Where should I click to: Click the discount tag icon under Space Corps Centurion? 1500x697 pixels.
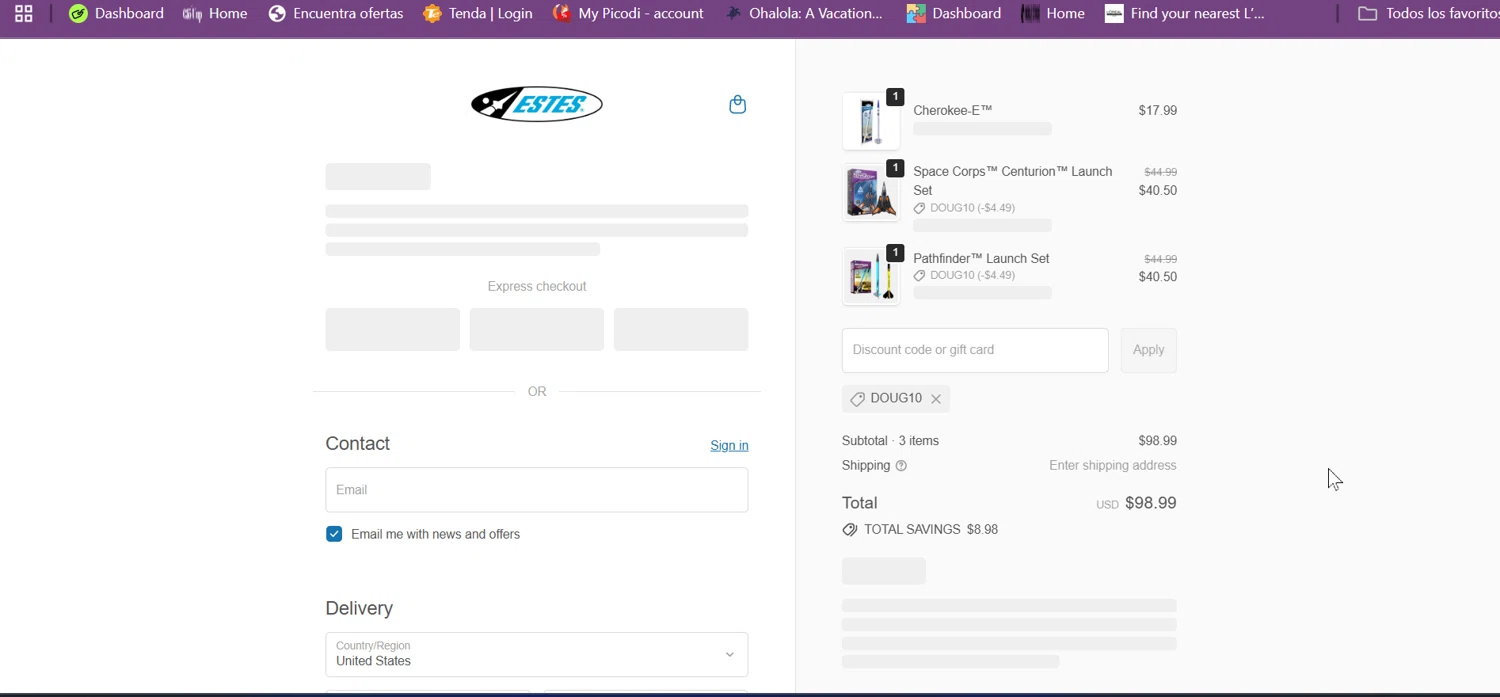pos(919,209)
